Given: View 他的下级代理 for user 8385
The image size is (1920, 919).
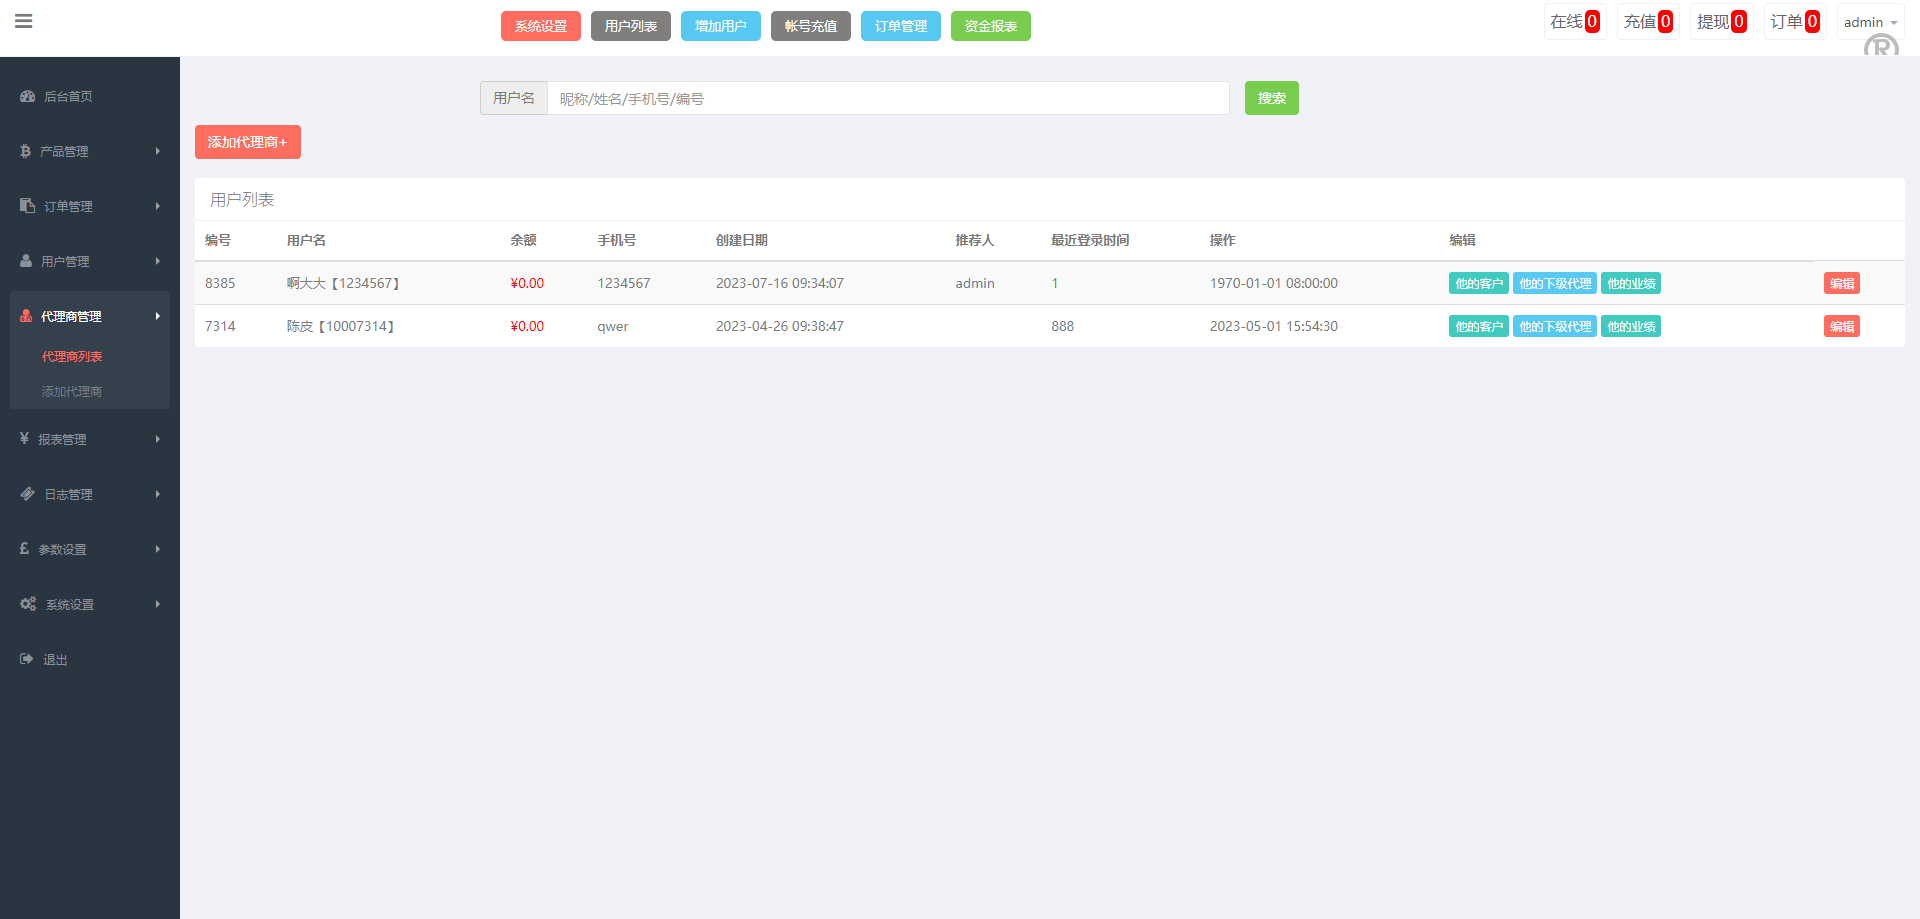Looking at the screenshot, I should 1554,283.
